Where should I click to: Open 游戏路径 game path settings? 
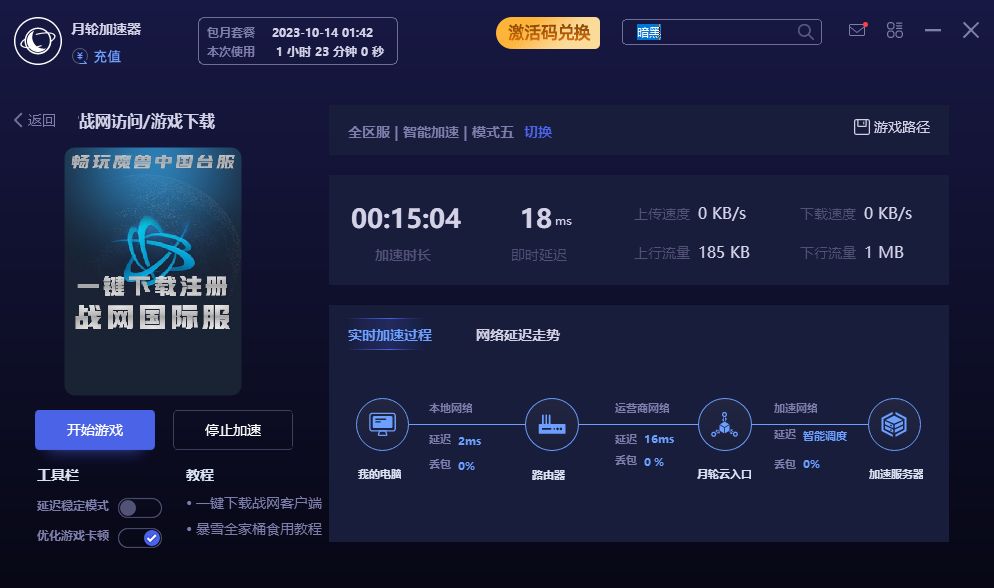[890, 128]
